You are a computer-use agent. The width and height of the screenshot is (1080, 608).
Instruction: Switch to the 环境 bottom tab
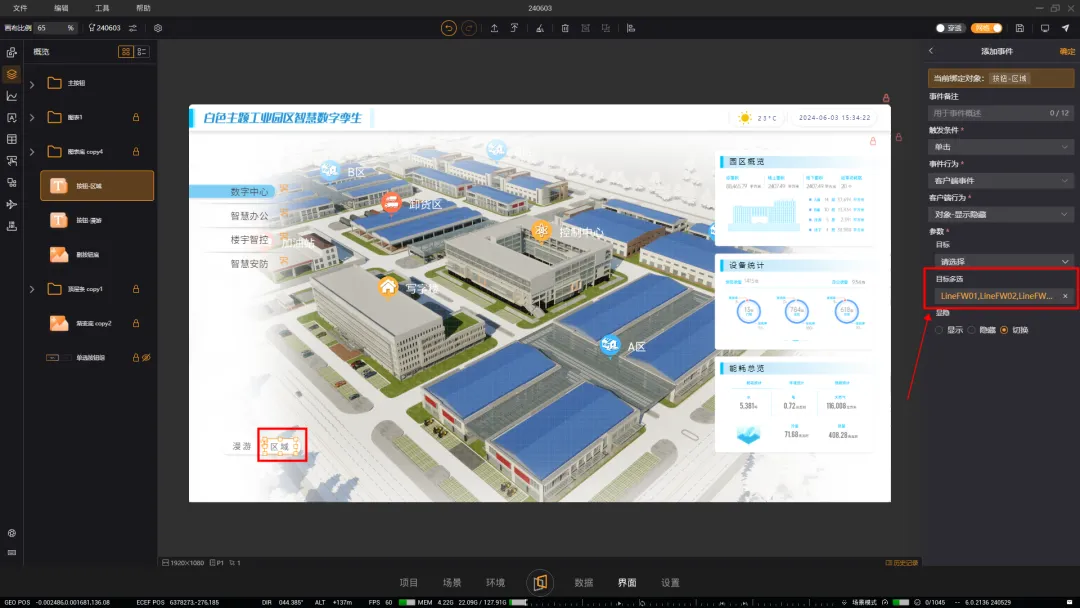[x=495, y=583]
